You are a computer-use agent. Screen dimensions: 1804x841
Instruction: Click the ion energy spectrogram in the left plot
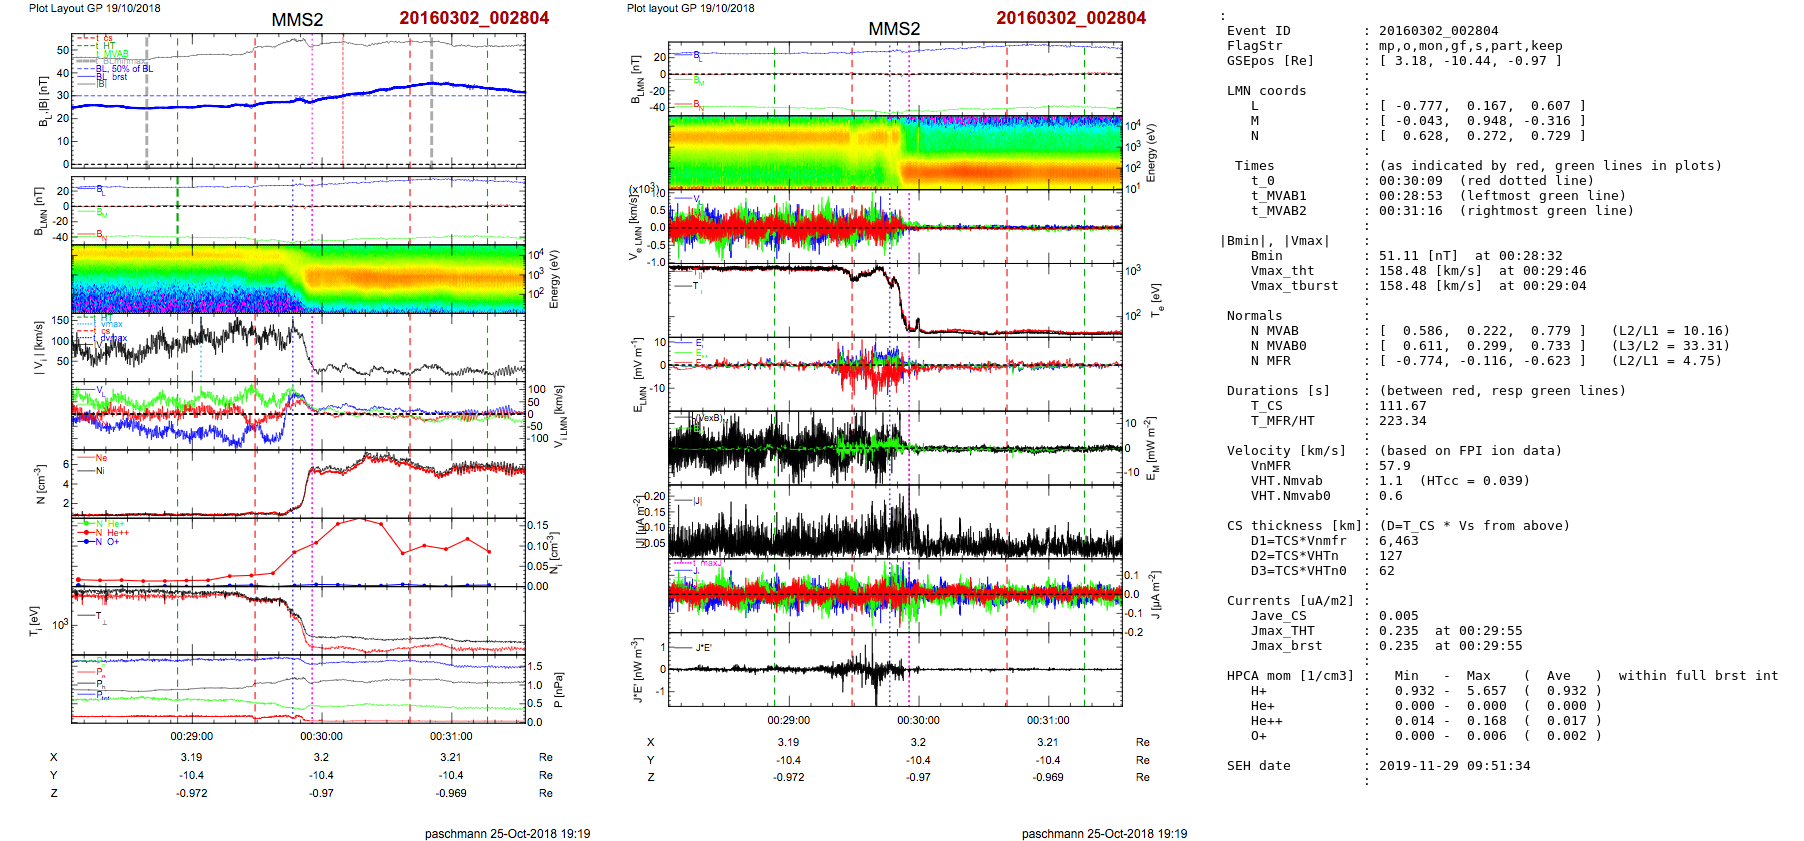298,278
